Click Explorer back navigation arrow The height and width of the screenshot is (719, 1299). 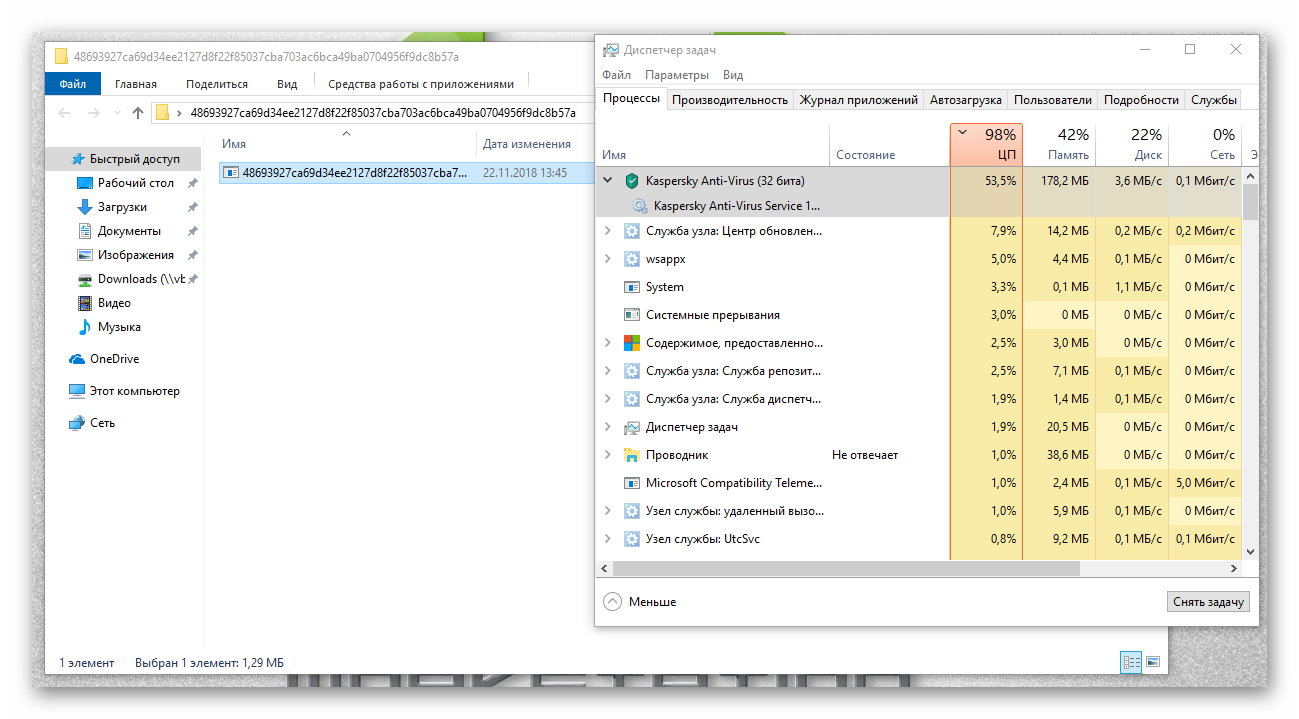[x=64, y=113]
